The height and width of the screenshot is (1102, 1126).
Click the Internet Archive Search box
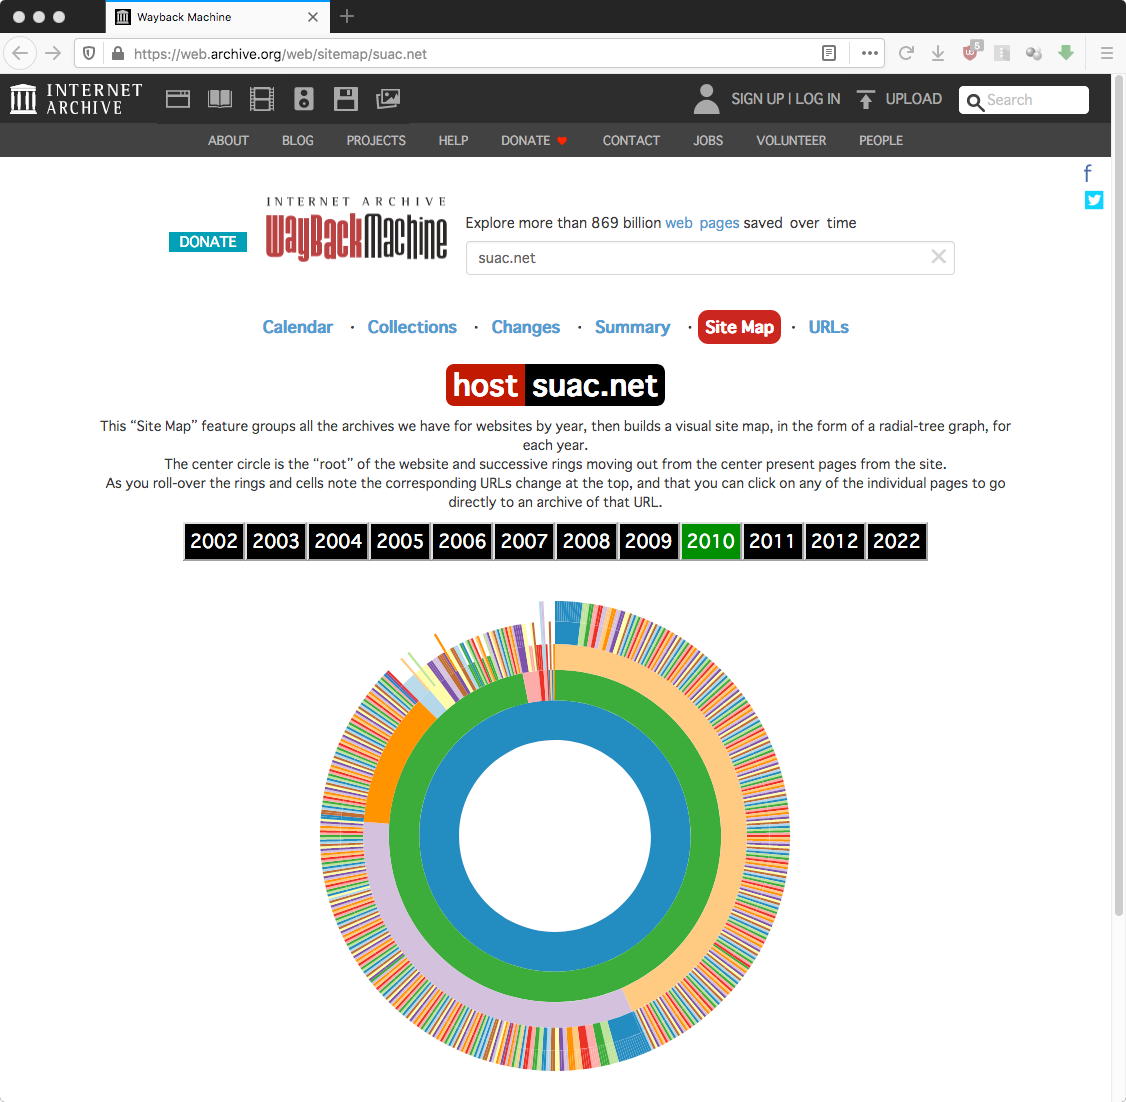pyautogui.click(x=1023, y=100)
